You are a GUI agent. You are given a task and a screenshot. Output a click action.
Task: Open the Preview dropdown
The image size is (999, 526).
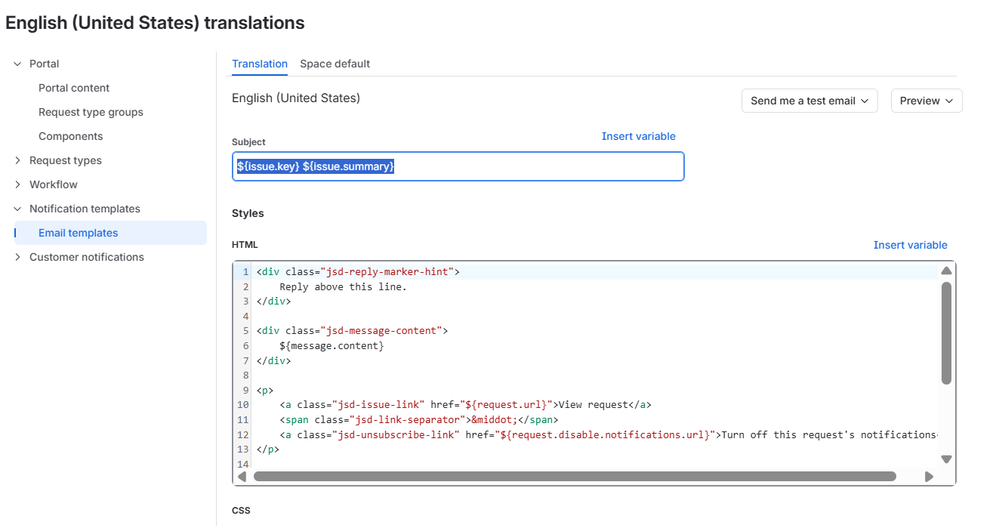tap(926, 101)
